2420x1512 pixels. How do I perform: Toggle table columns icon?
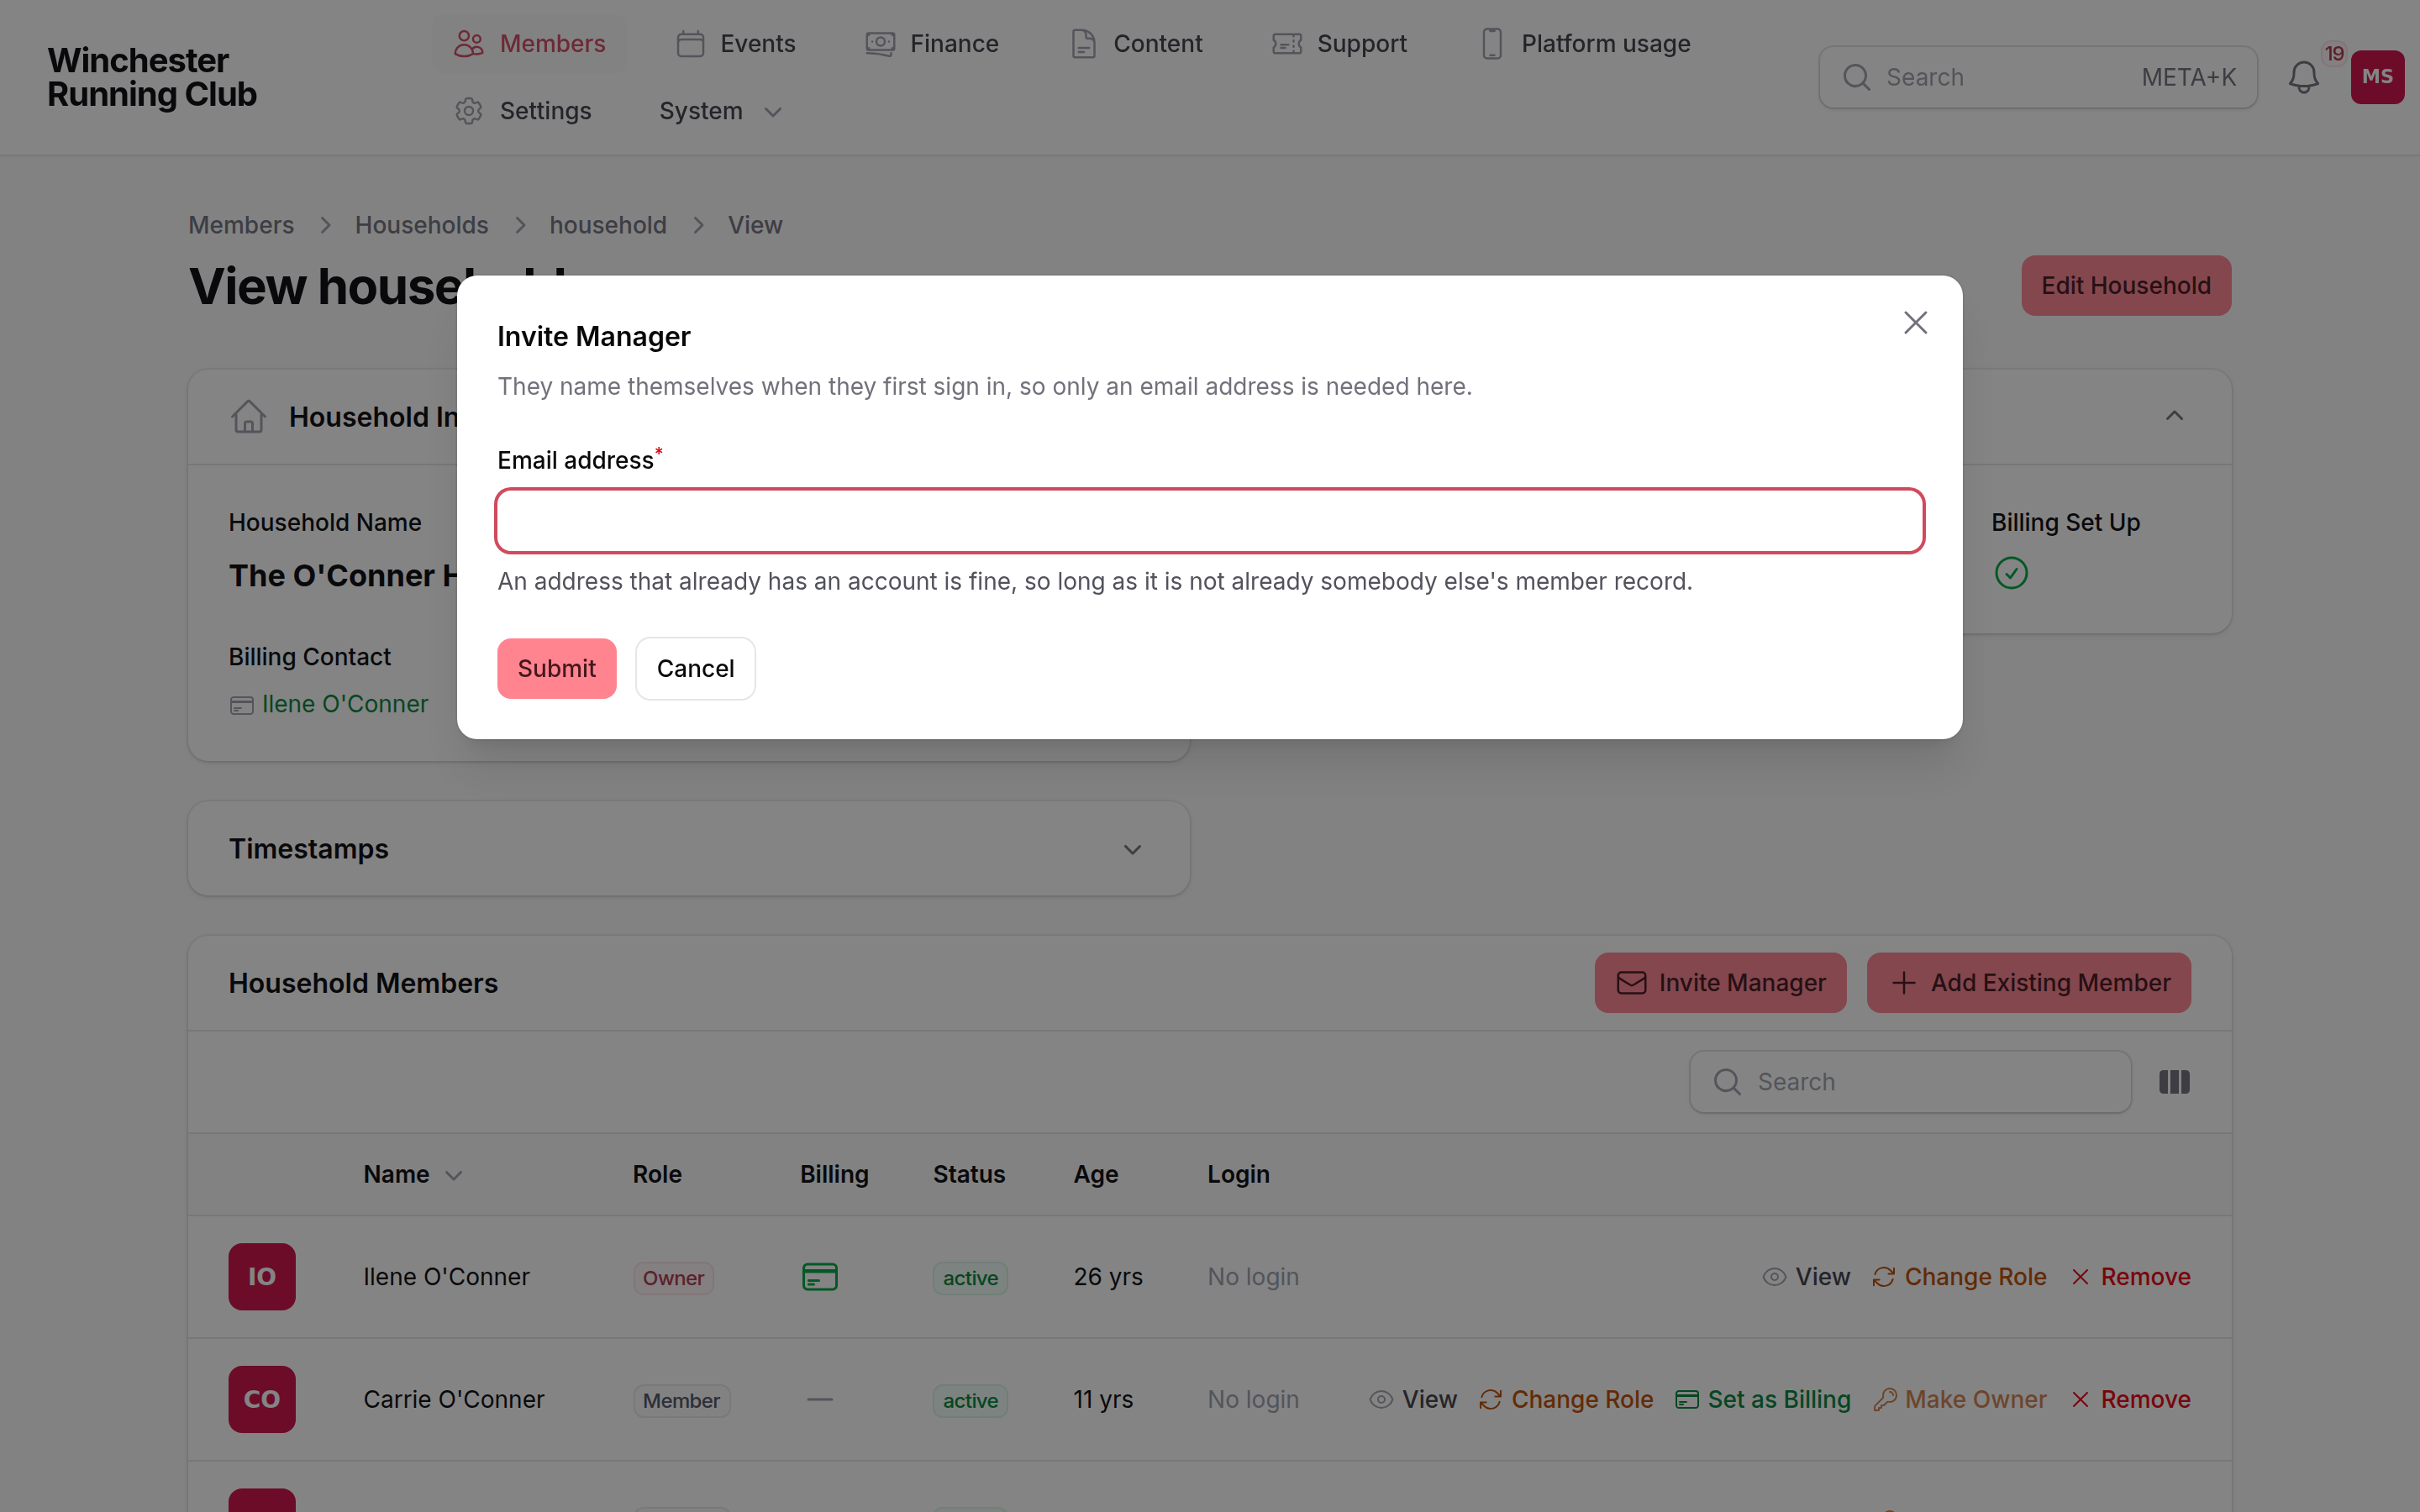point(2174,1082)
